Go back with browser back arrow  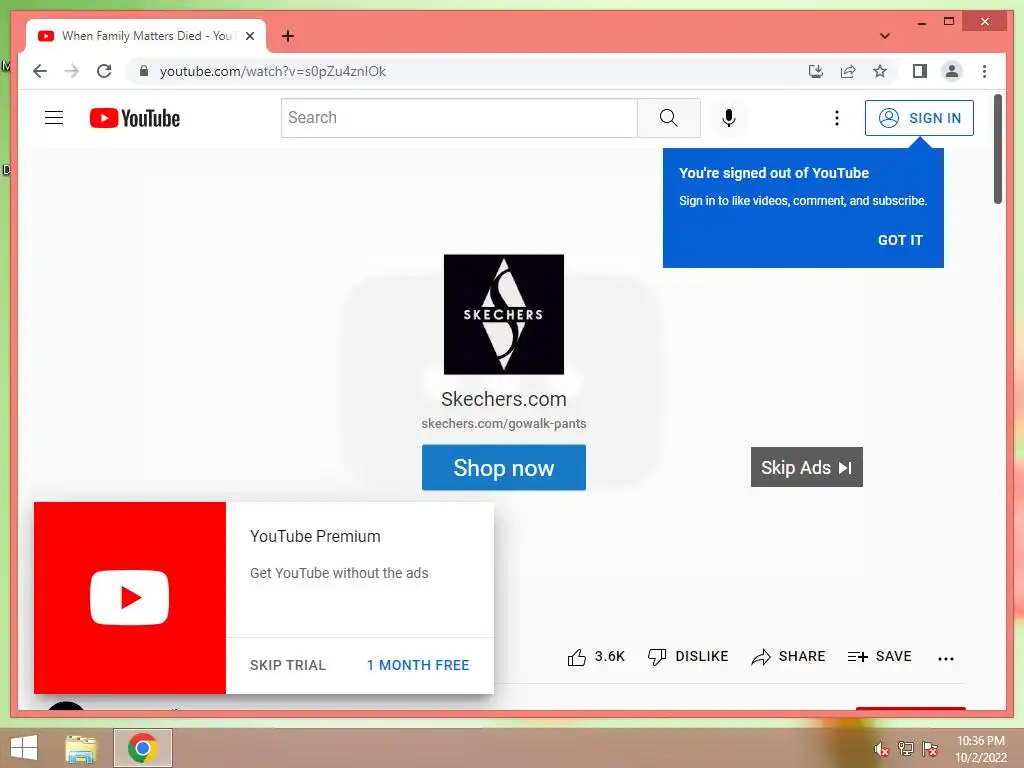40,71
